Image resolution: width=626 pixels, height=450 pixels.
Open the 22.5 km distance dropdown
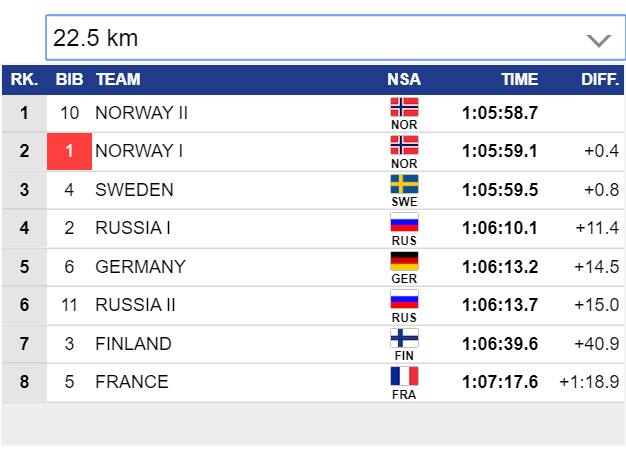point(335,38)
